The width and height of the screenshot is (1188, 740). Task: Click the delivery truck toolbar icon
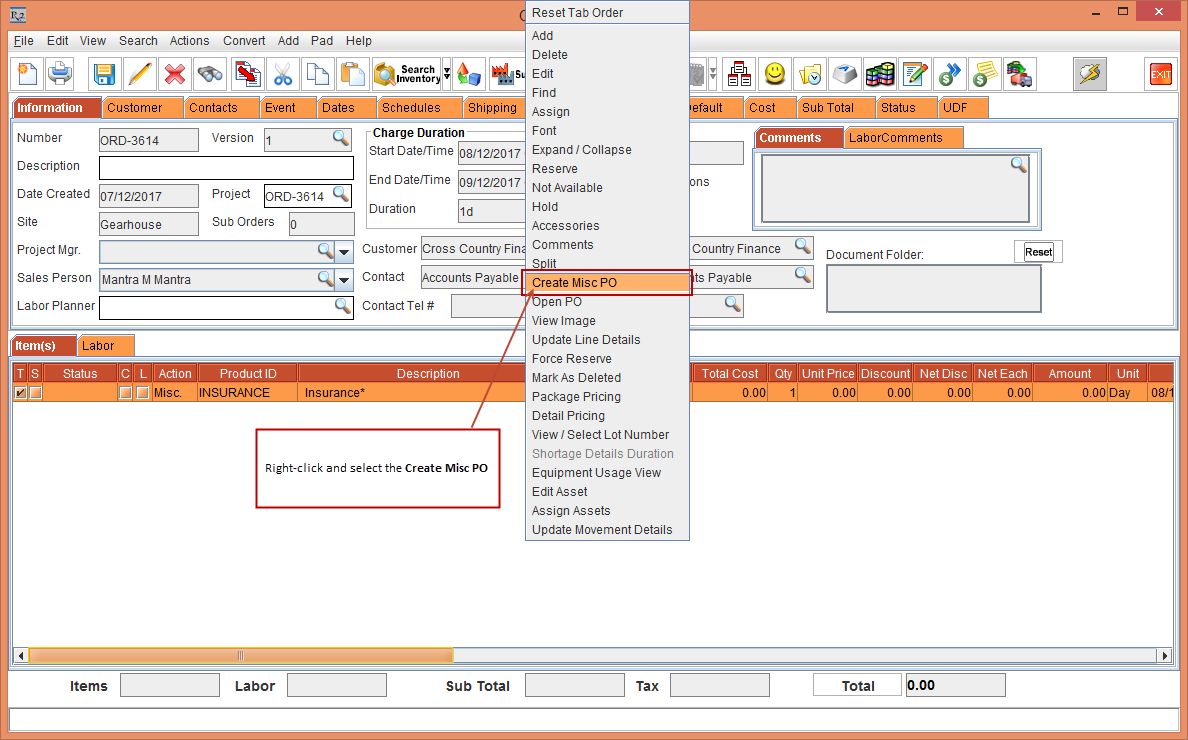pos(1020,74)
